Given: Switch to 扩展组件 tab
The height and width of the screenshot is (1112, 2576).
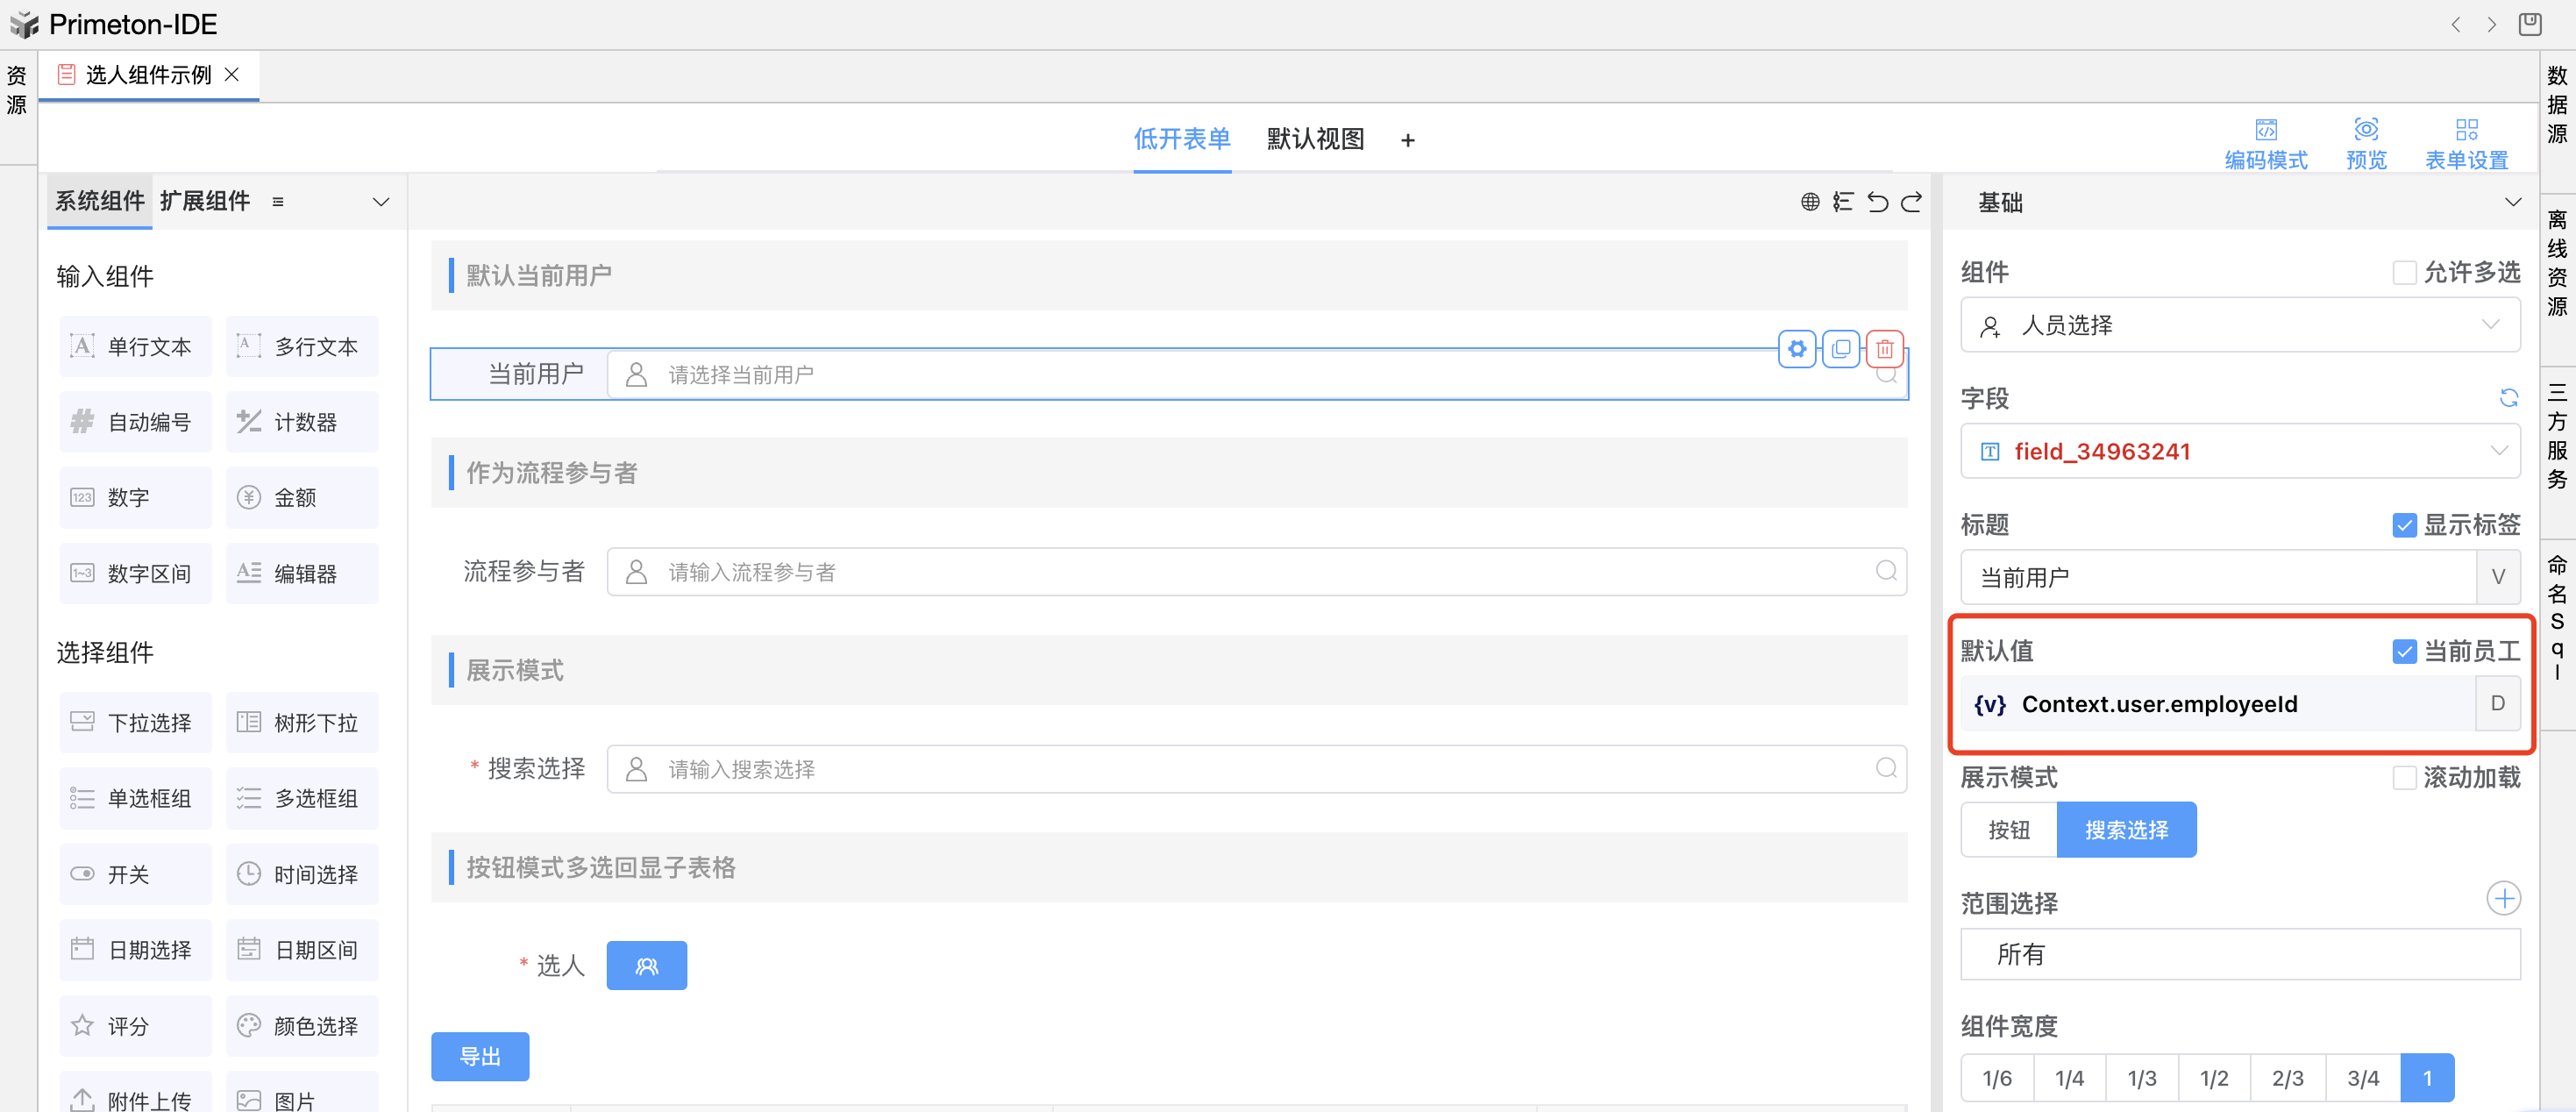Looking at the screenshot, I should pyautogui.click(x=205, y=201).
